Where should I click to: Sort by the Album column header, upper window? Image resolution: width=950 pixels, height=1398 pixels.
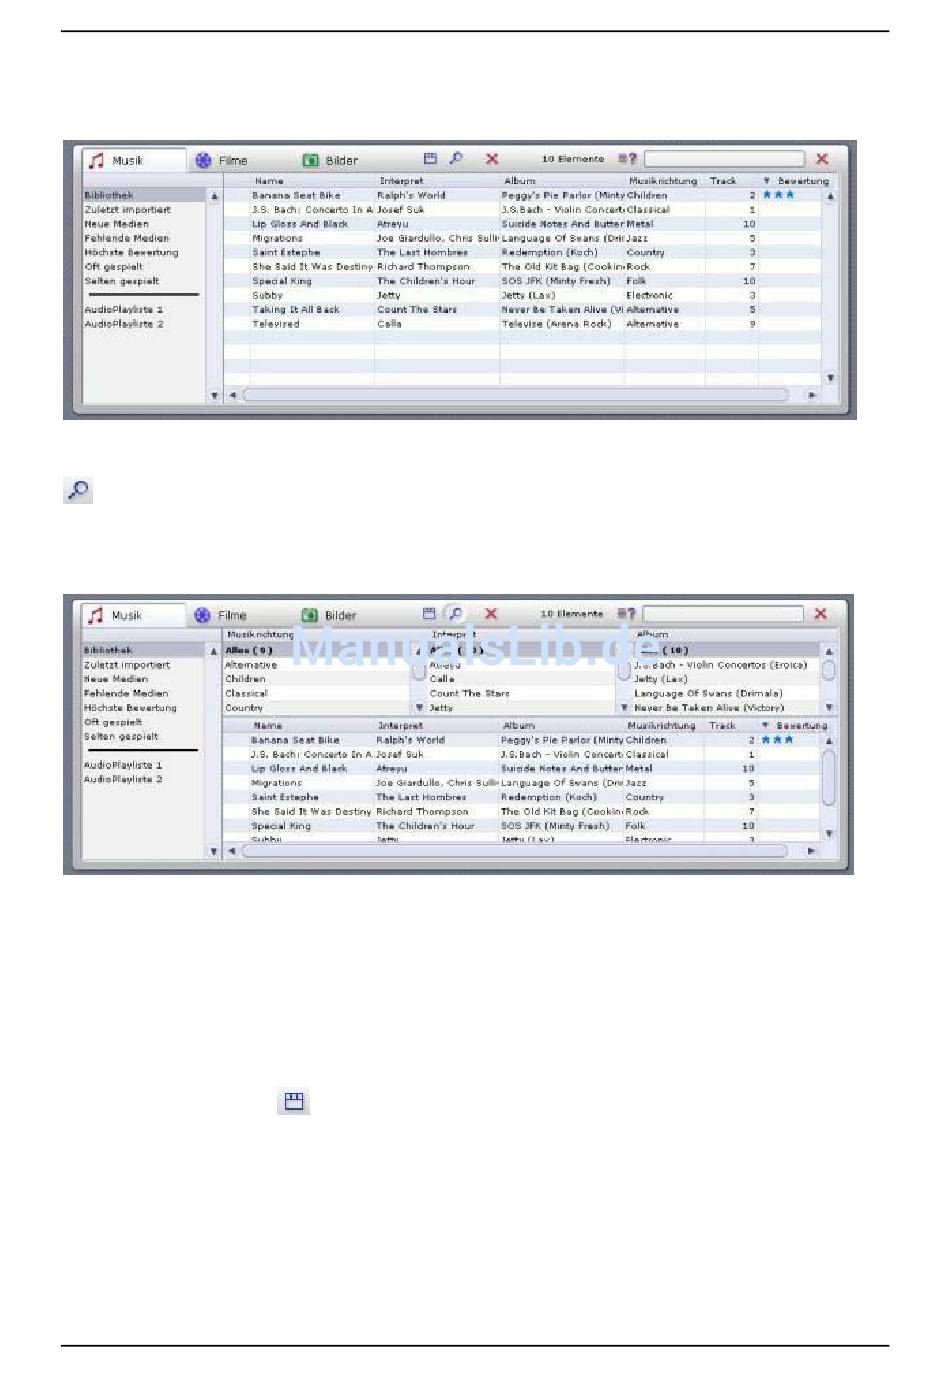click(x=520, y=181)
